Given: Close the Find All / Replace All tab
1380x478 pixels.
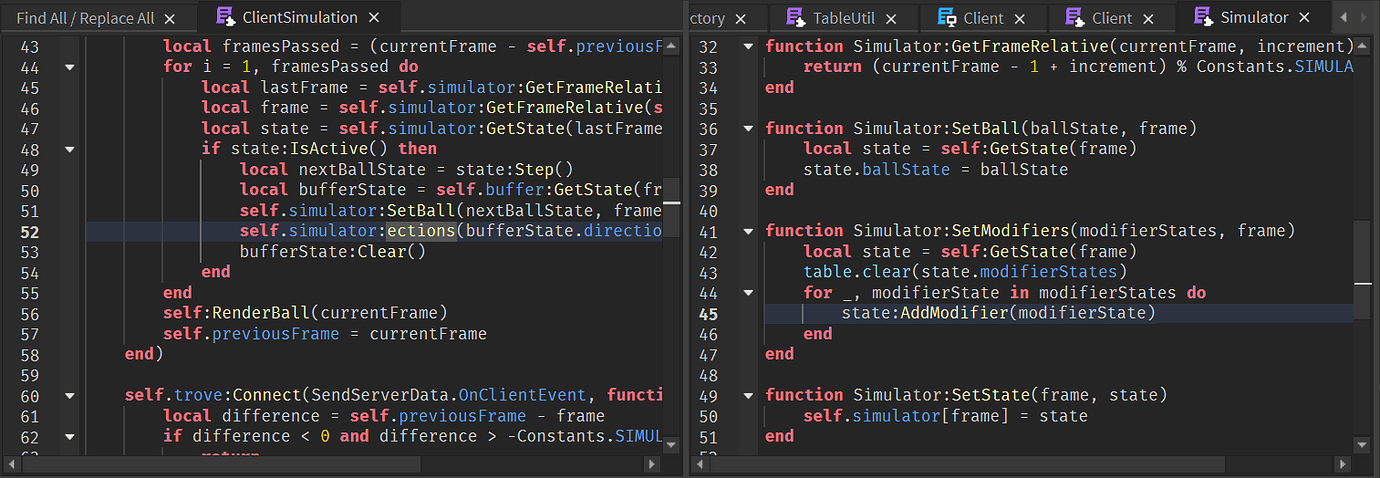Looking at the screenshot, I should click(x=169, y=18).
